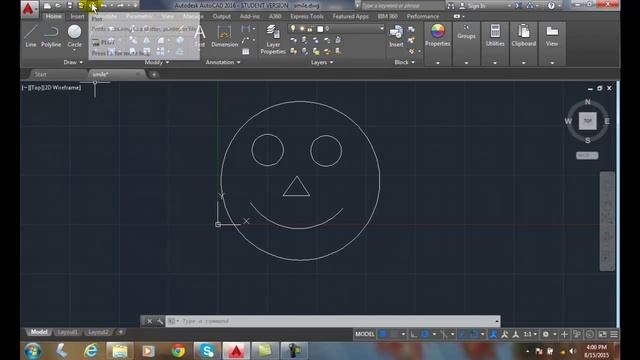
Task: Close the command line with its X icon
Action: (x=149, y=321)
